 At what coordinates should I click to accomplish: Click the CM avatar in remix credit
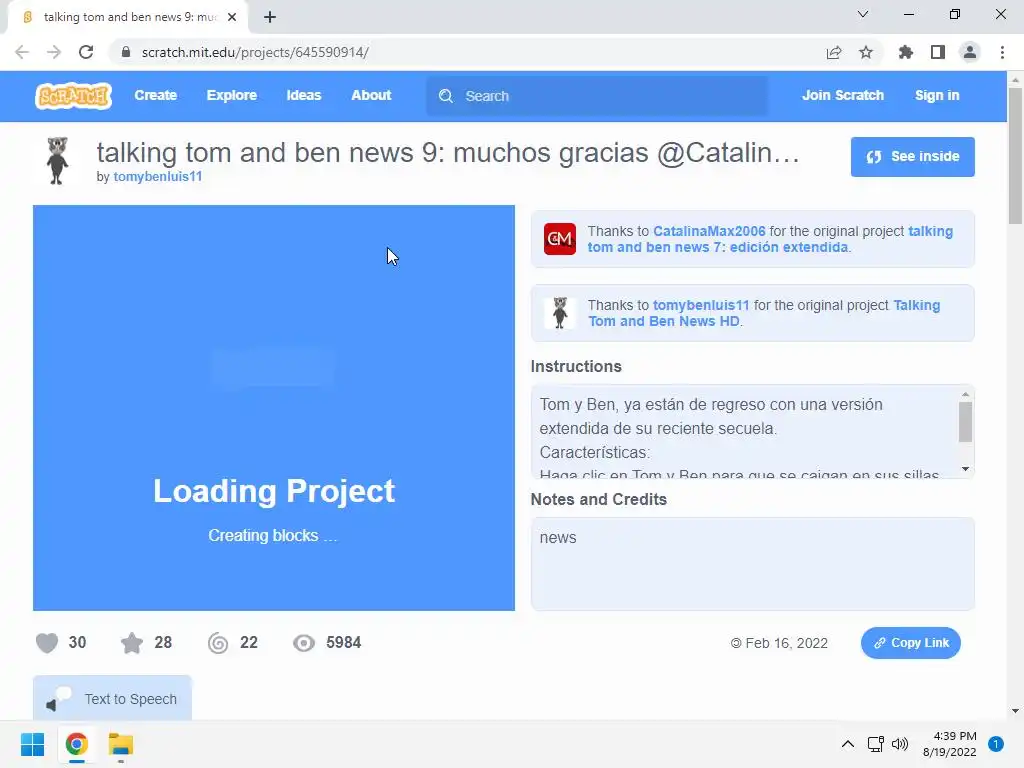point(560,238)
